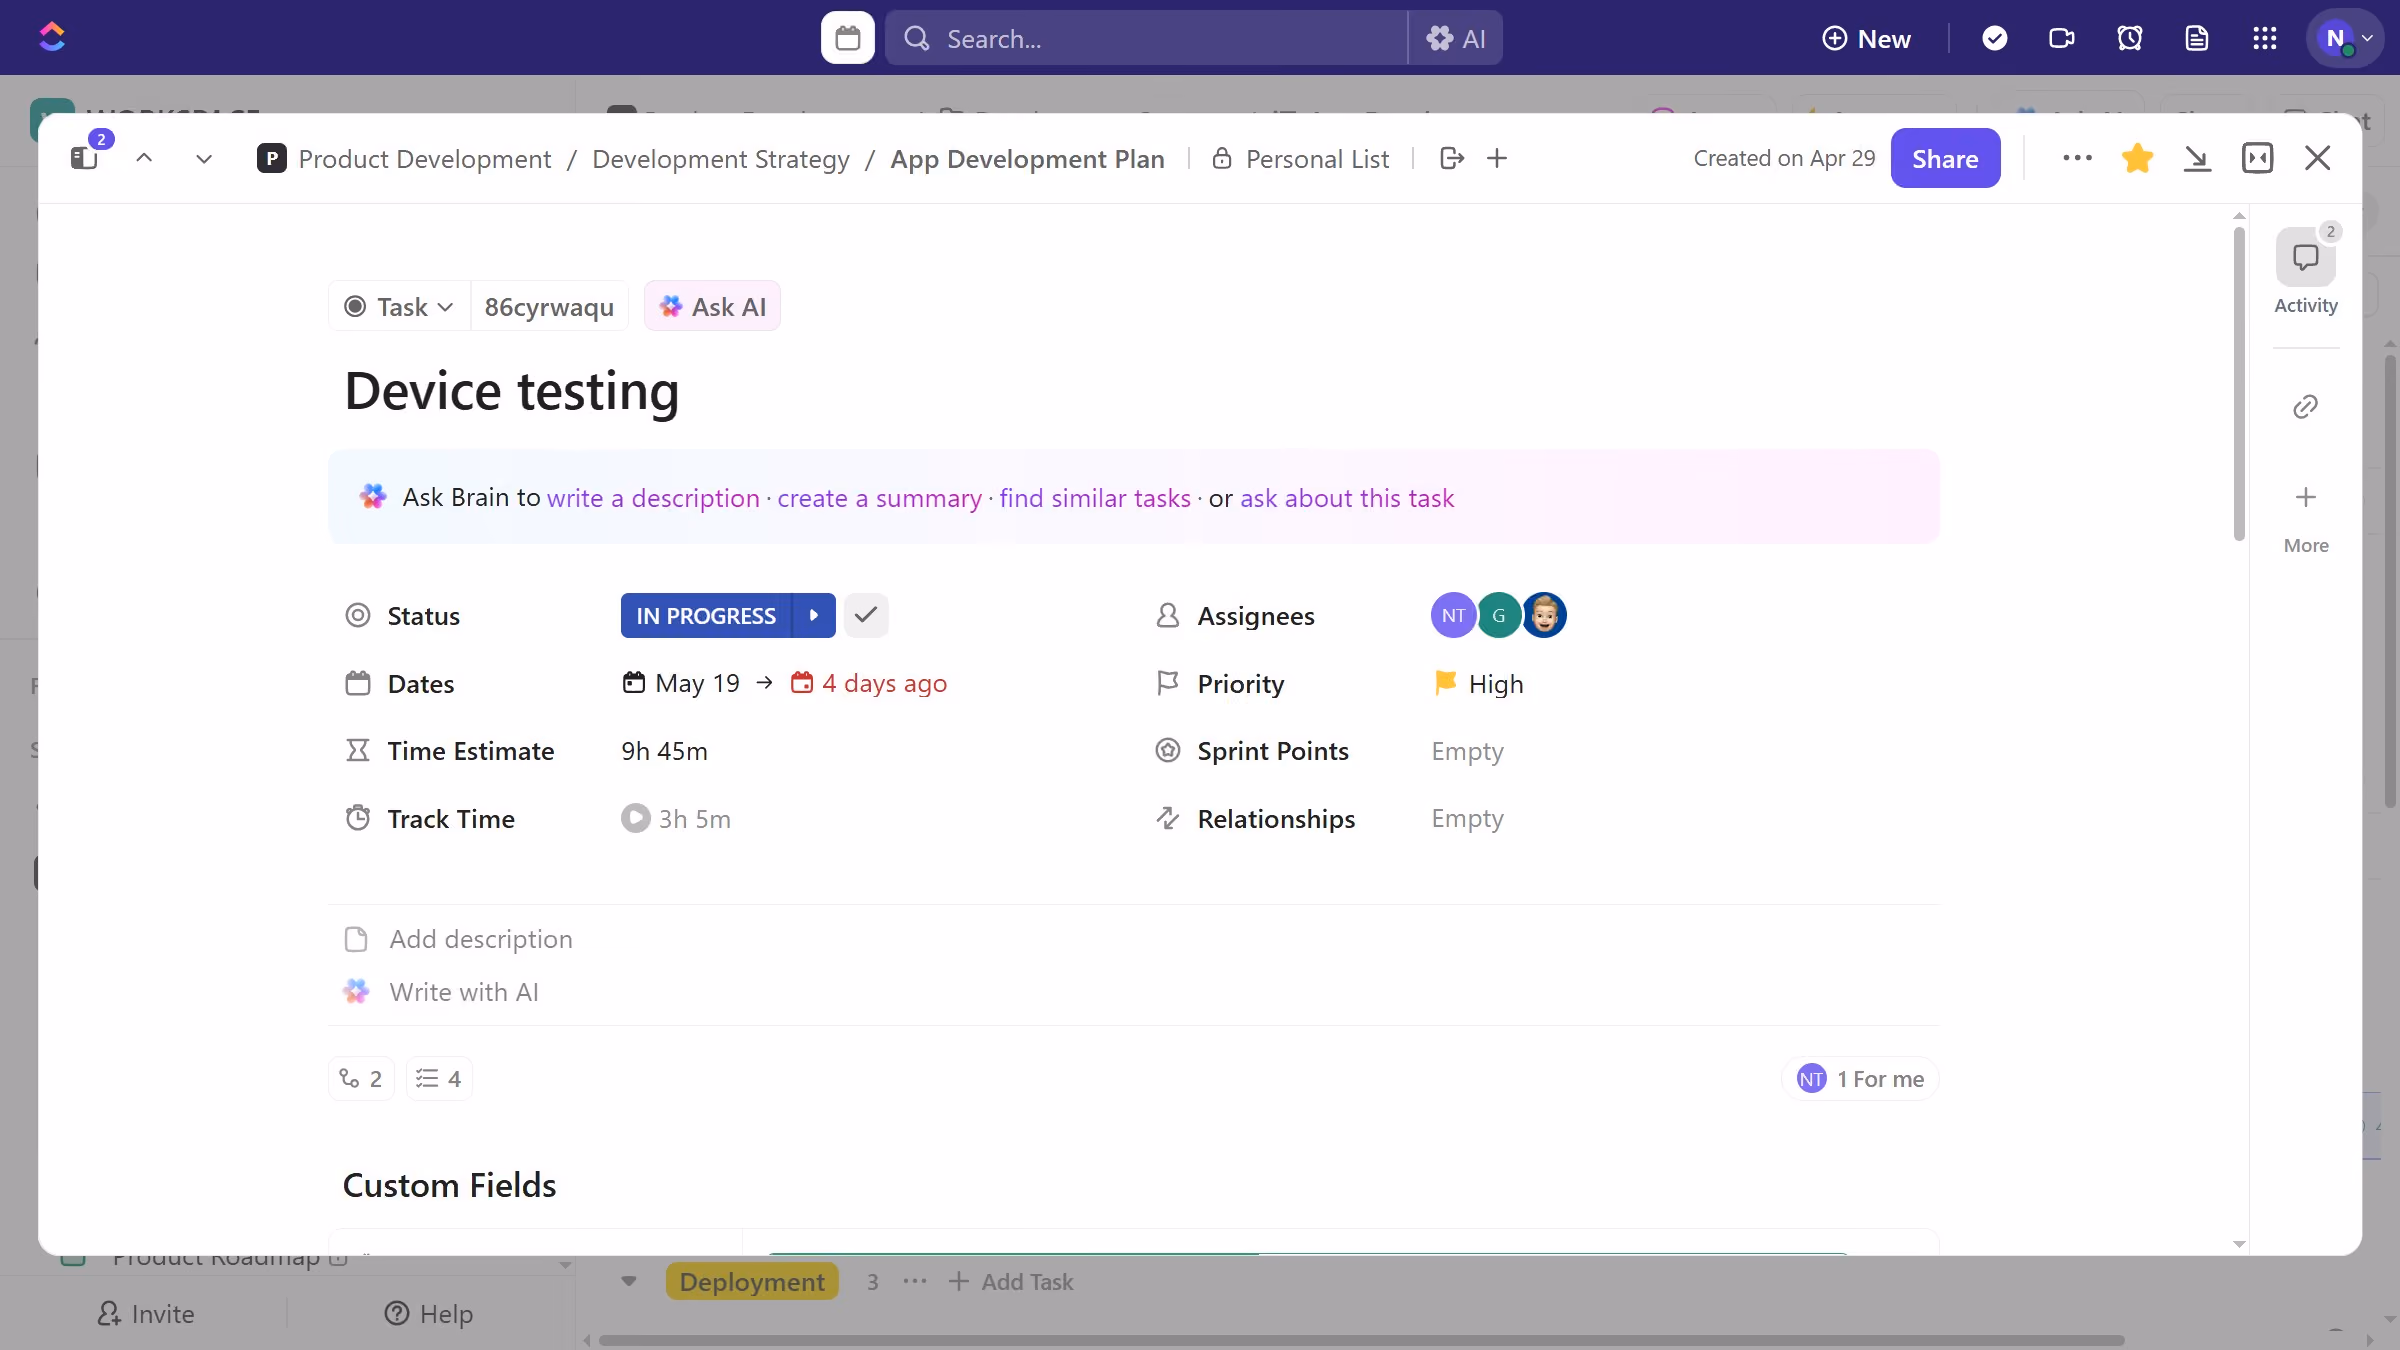Viewport: 2400px width, 1350px height.
Task: Share this task
Action: pos(1945,158)
